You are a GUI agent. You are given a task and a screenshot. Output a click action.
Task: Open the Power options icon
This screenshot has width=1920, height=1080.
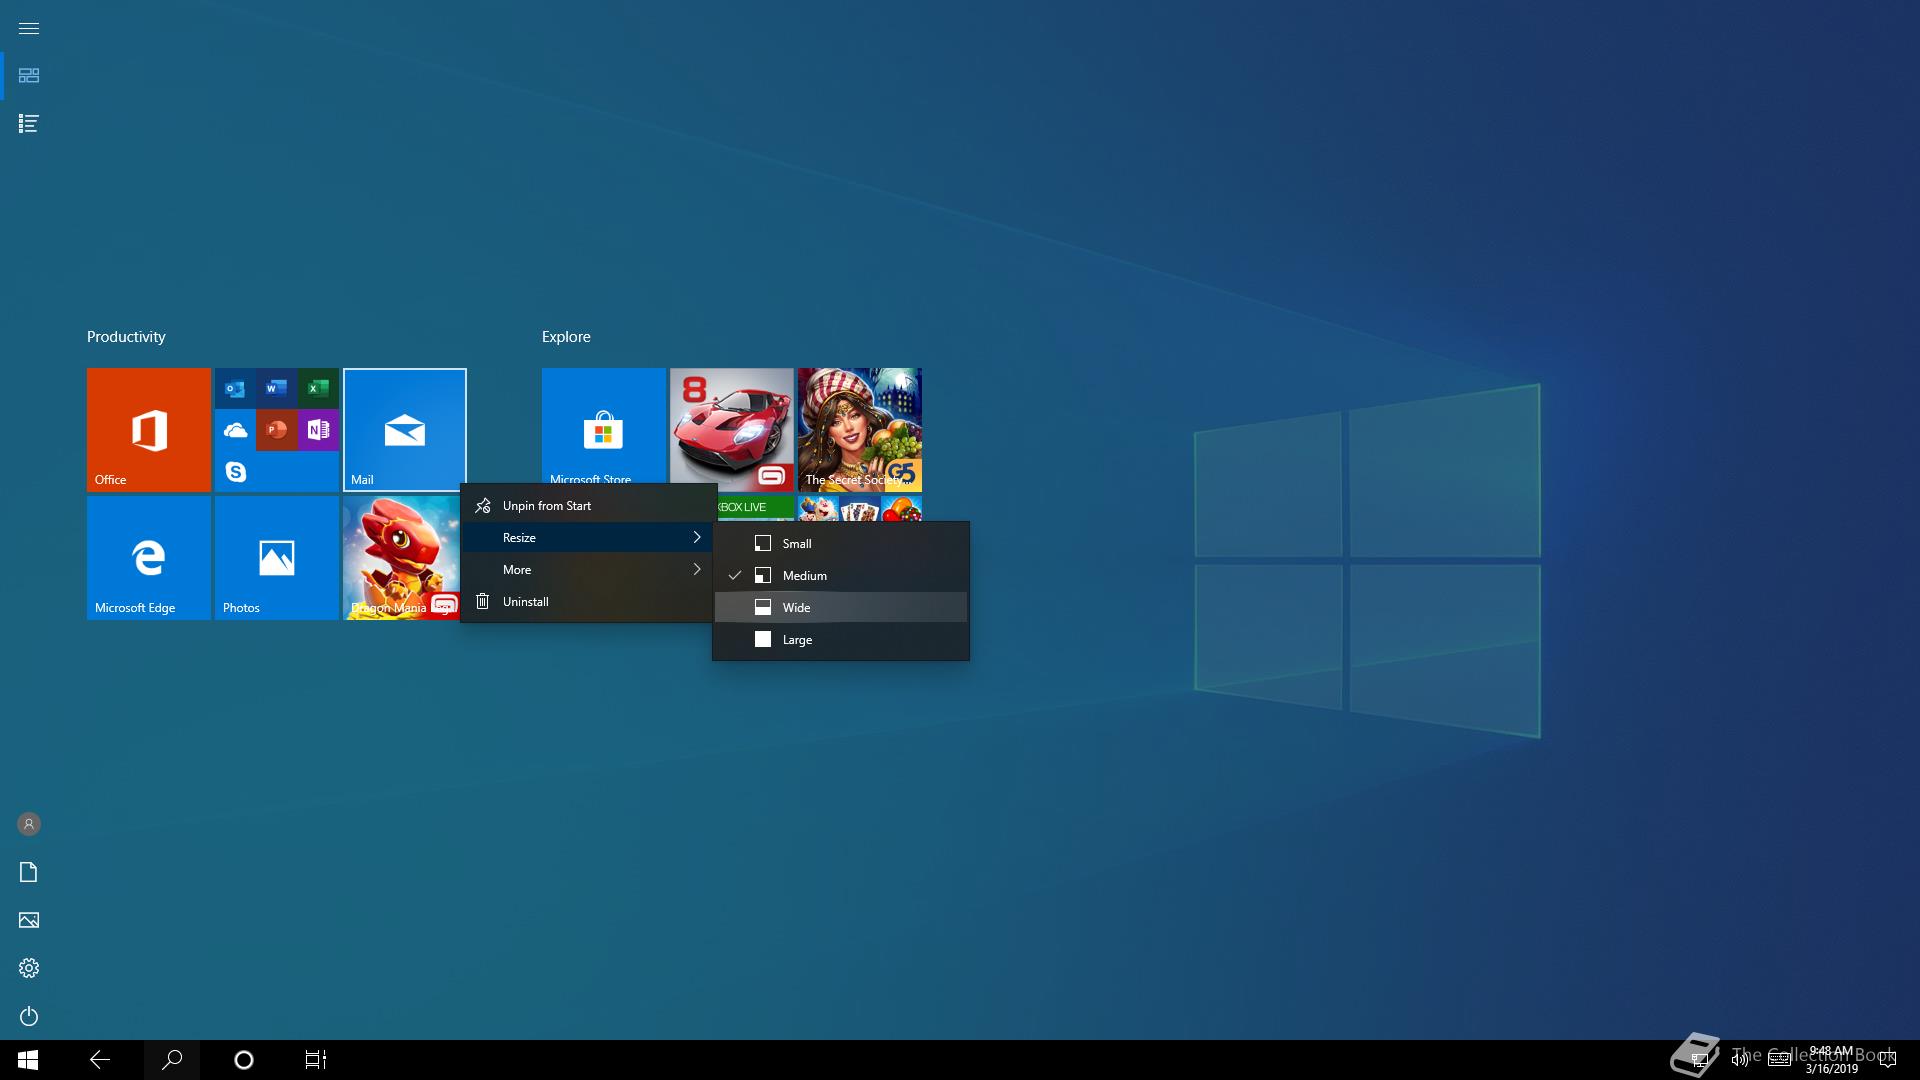pyautogui.click(x=29, y=1016)
